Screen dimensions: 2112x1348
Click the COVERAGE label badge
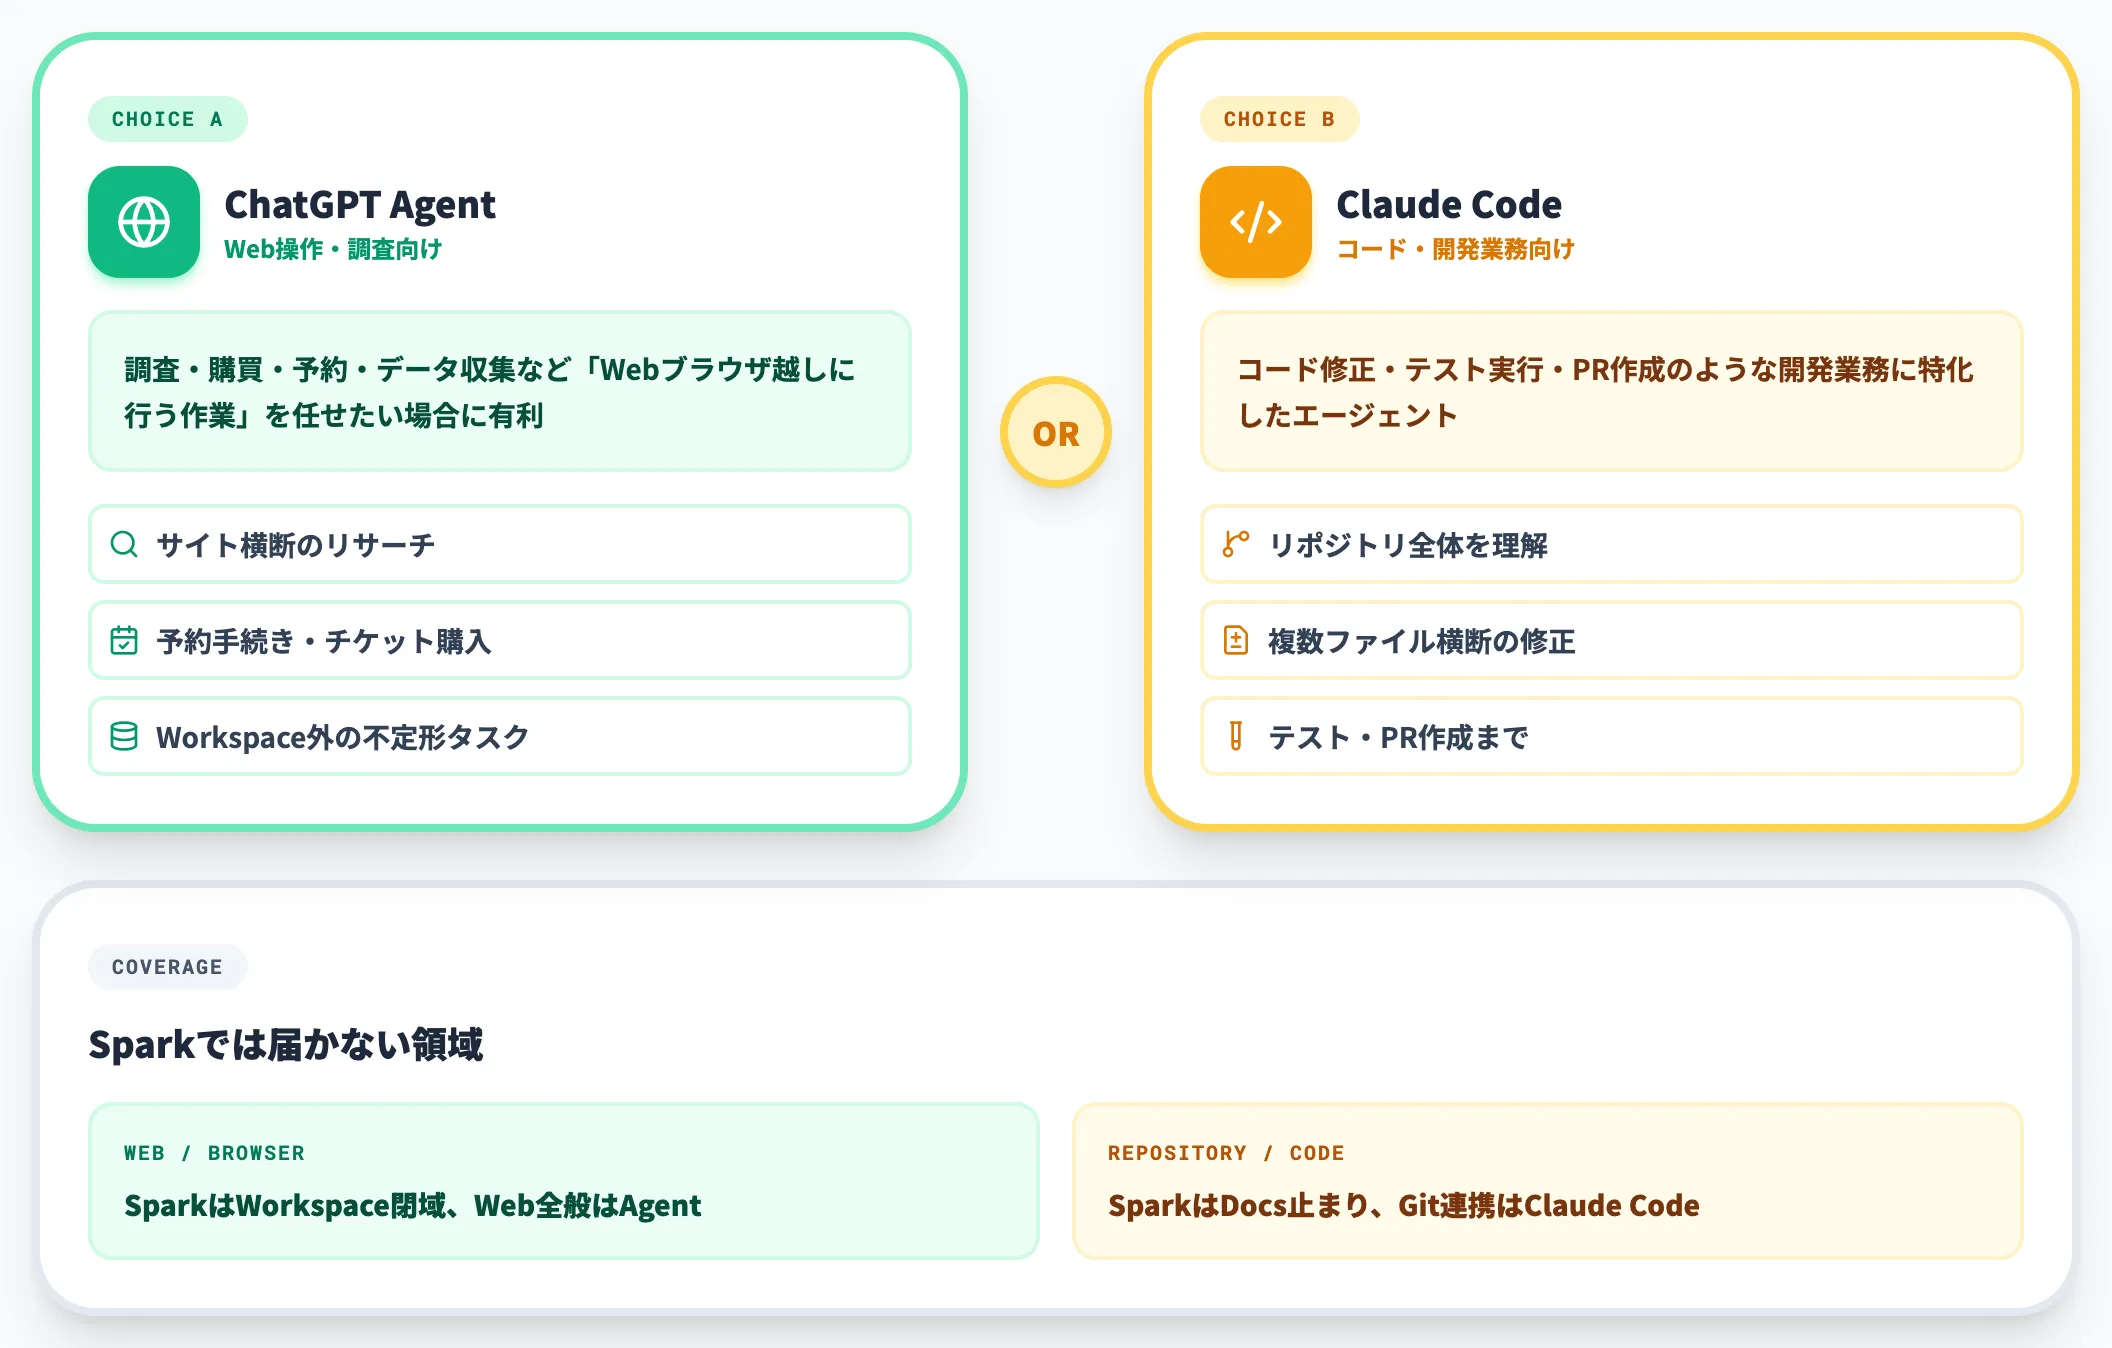pyautogui.click(x=168, y=967)
